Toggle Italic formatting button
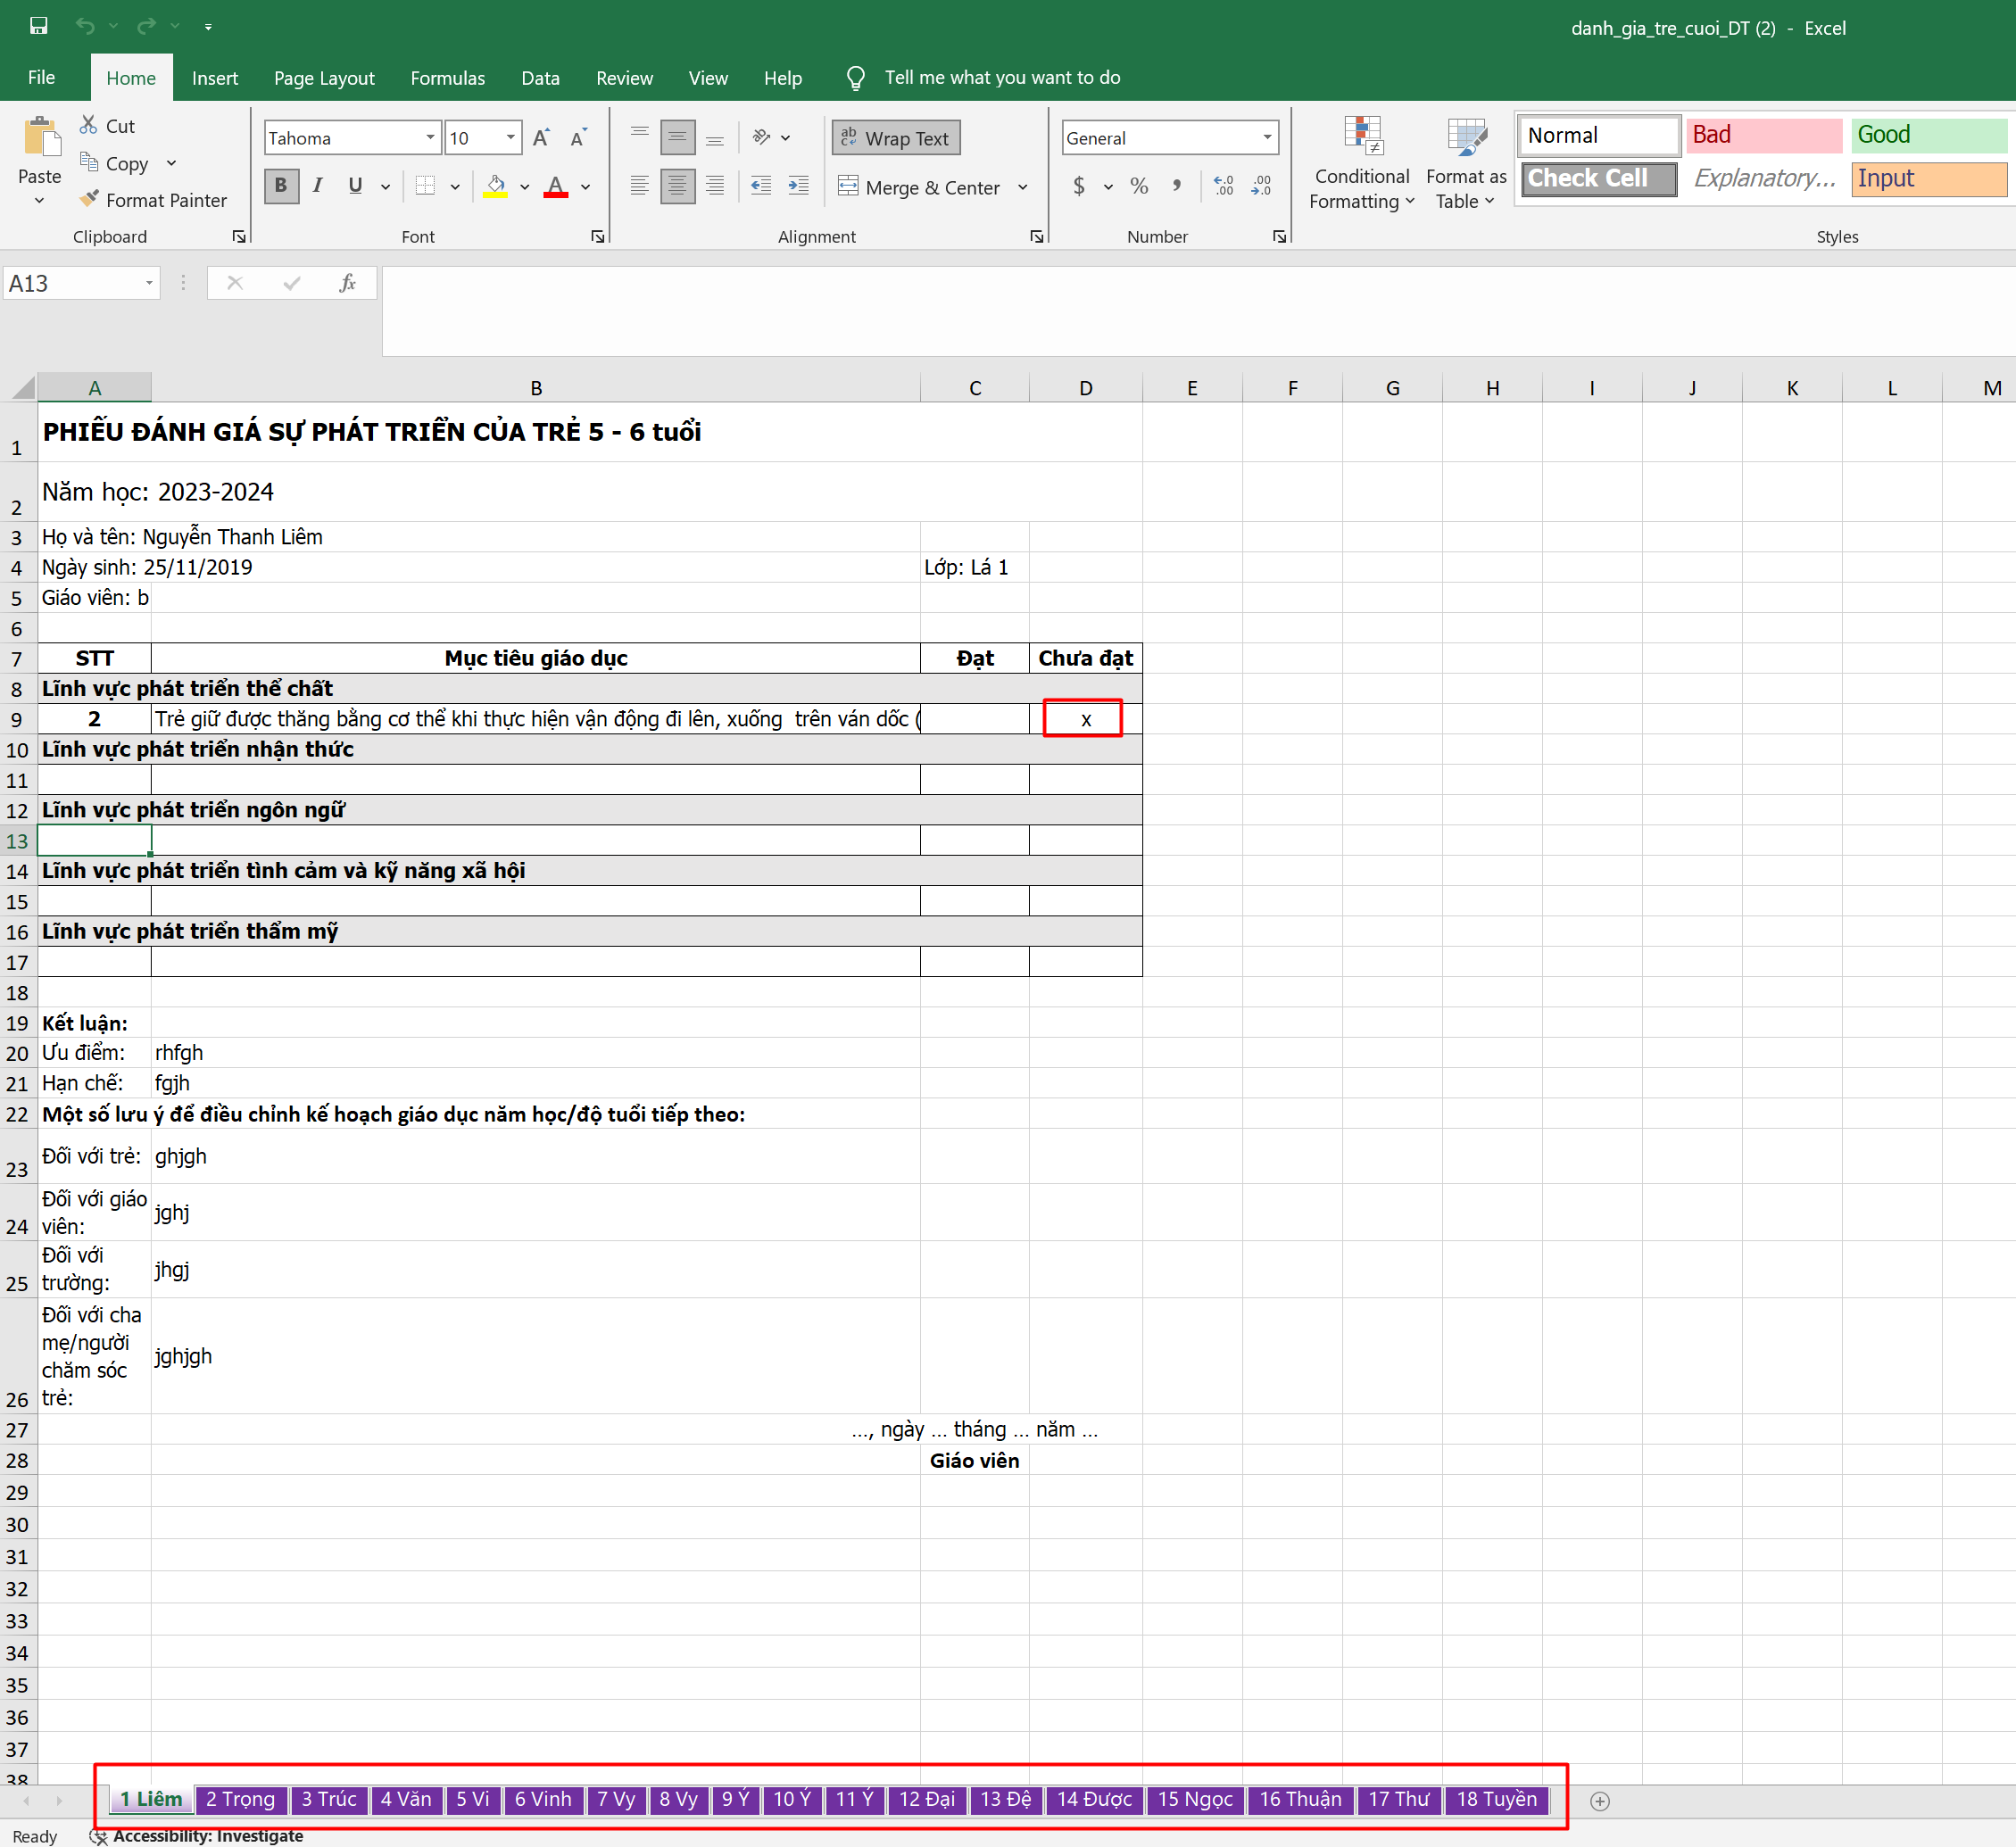Image resolution: width=2016 pixels, height=1847 pixels. pyautogui.click(x=318, y=186)
